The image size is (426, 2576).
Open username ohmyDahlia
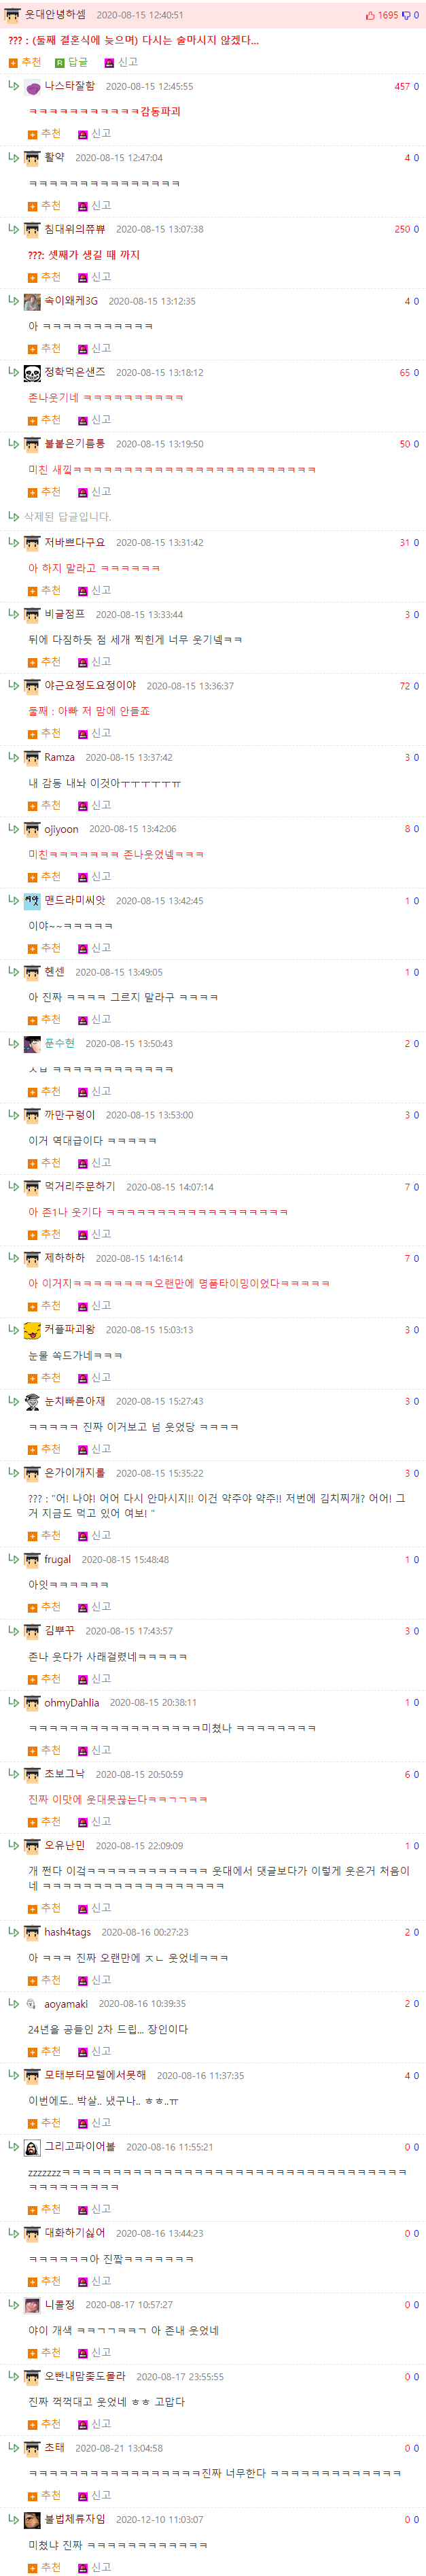click(x=71, y=1702)
